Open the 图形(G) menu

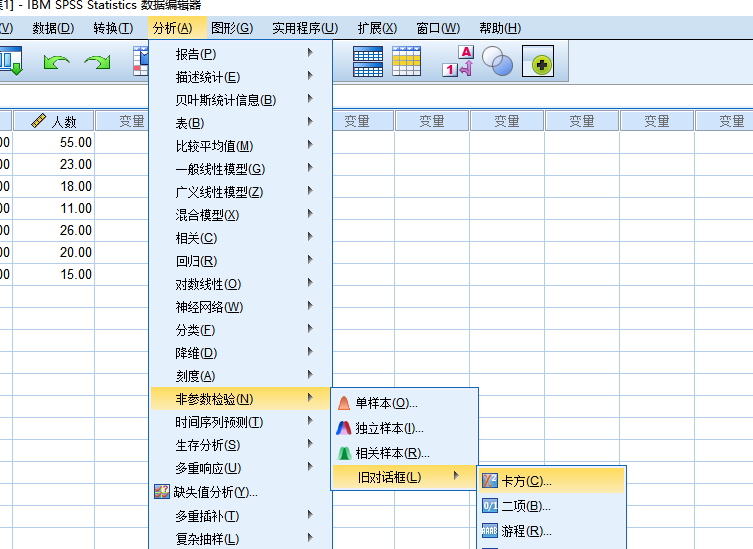[232, 28]
